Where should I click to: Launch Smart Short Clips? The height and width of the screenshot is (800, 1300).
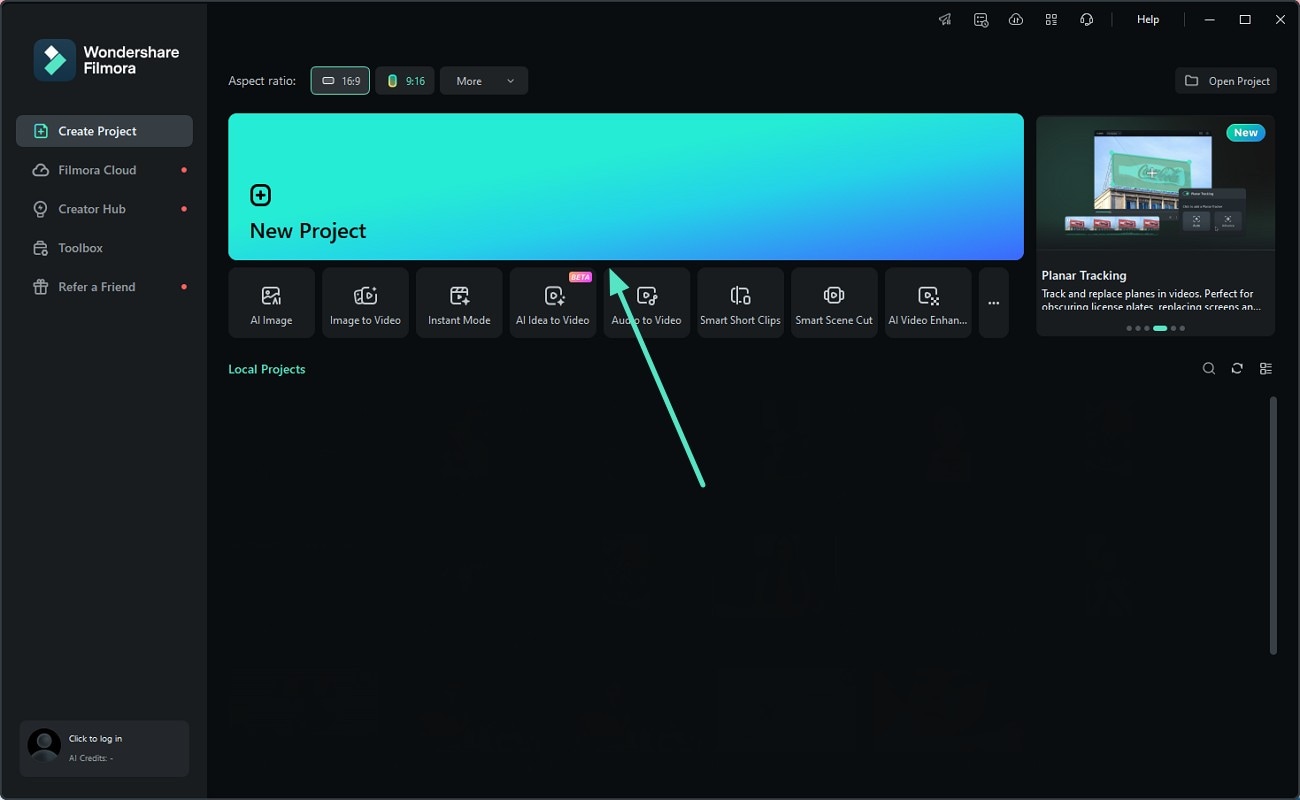coord(740,302)
